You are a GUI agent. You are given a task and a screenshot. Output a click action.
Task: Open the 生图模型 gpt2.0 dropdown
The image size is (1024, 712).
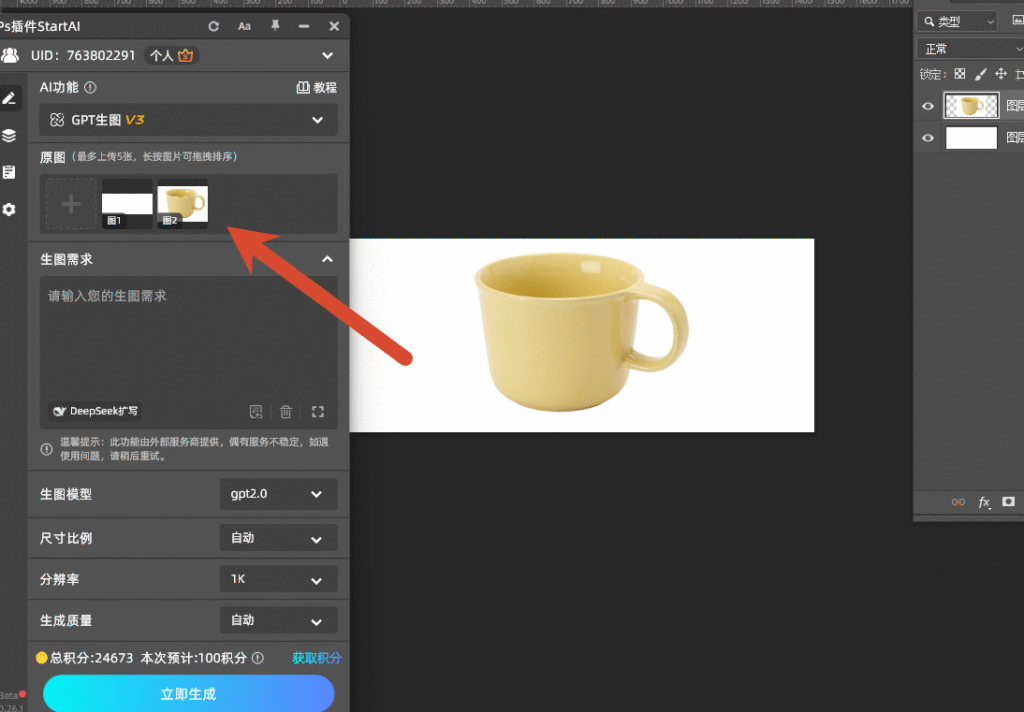click(x=278, y=494)
